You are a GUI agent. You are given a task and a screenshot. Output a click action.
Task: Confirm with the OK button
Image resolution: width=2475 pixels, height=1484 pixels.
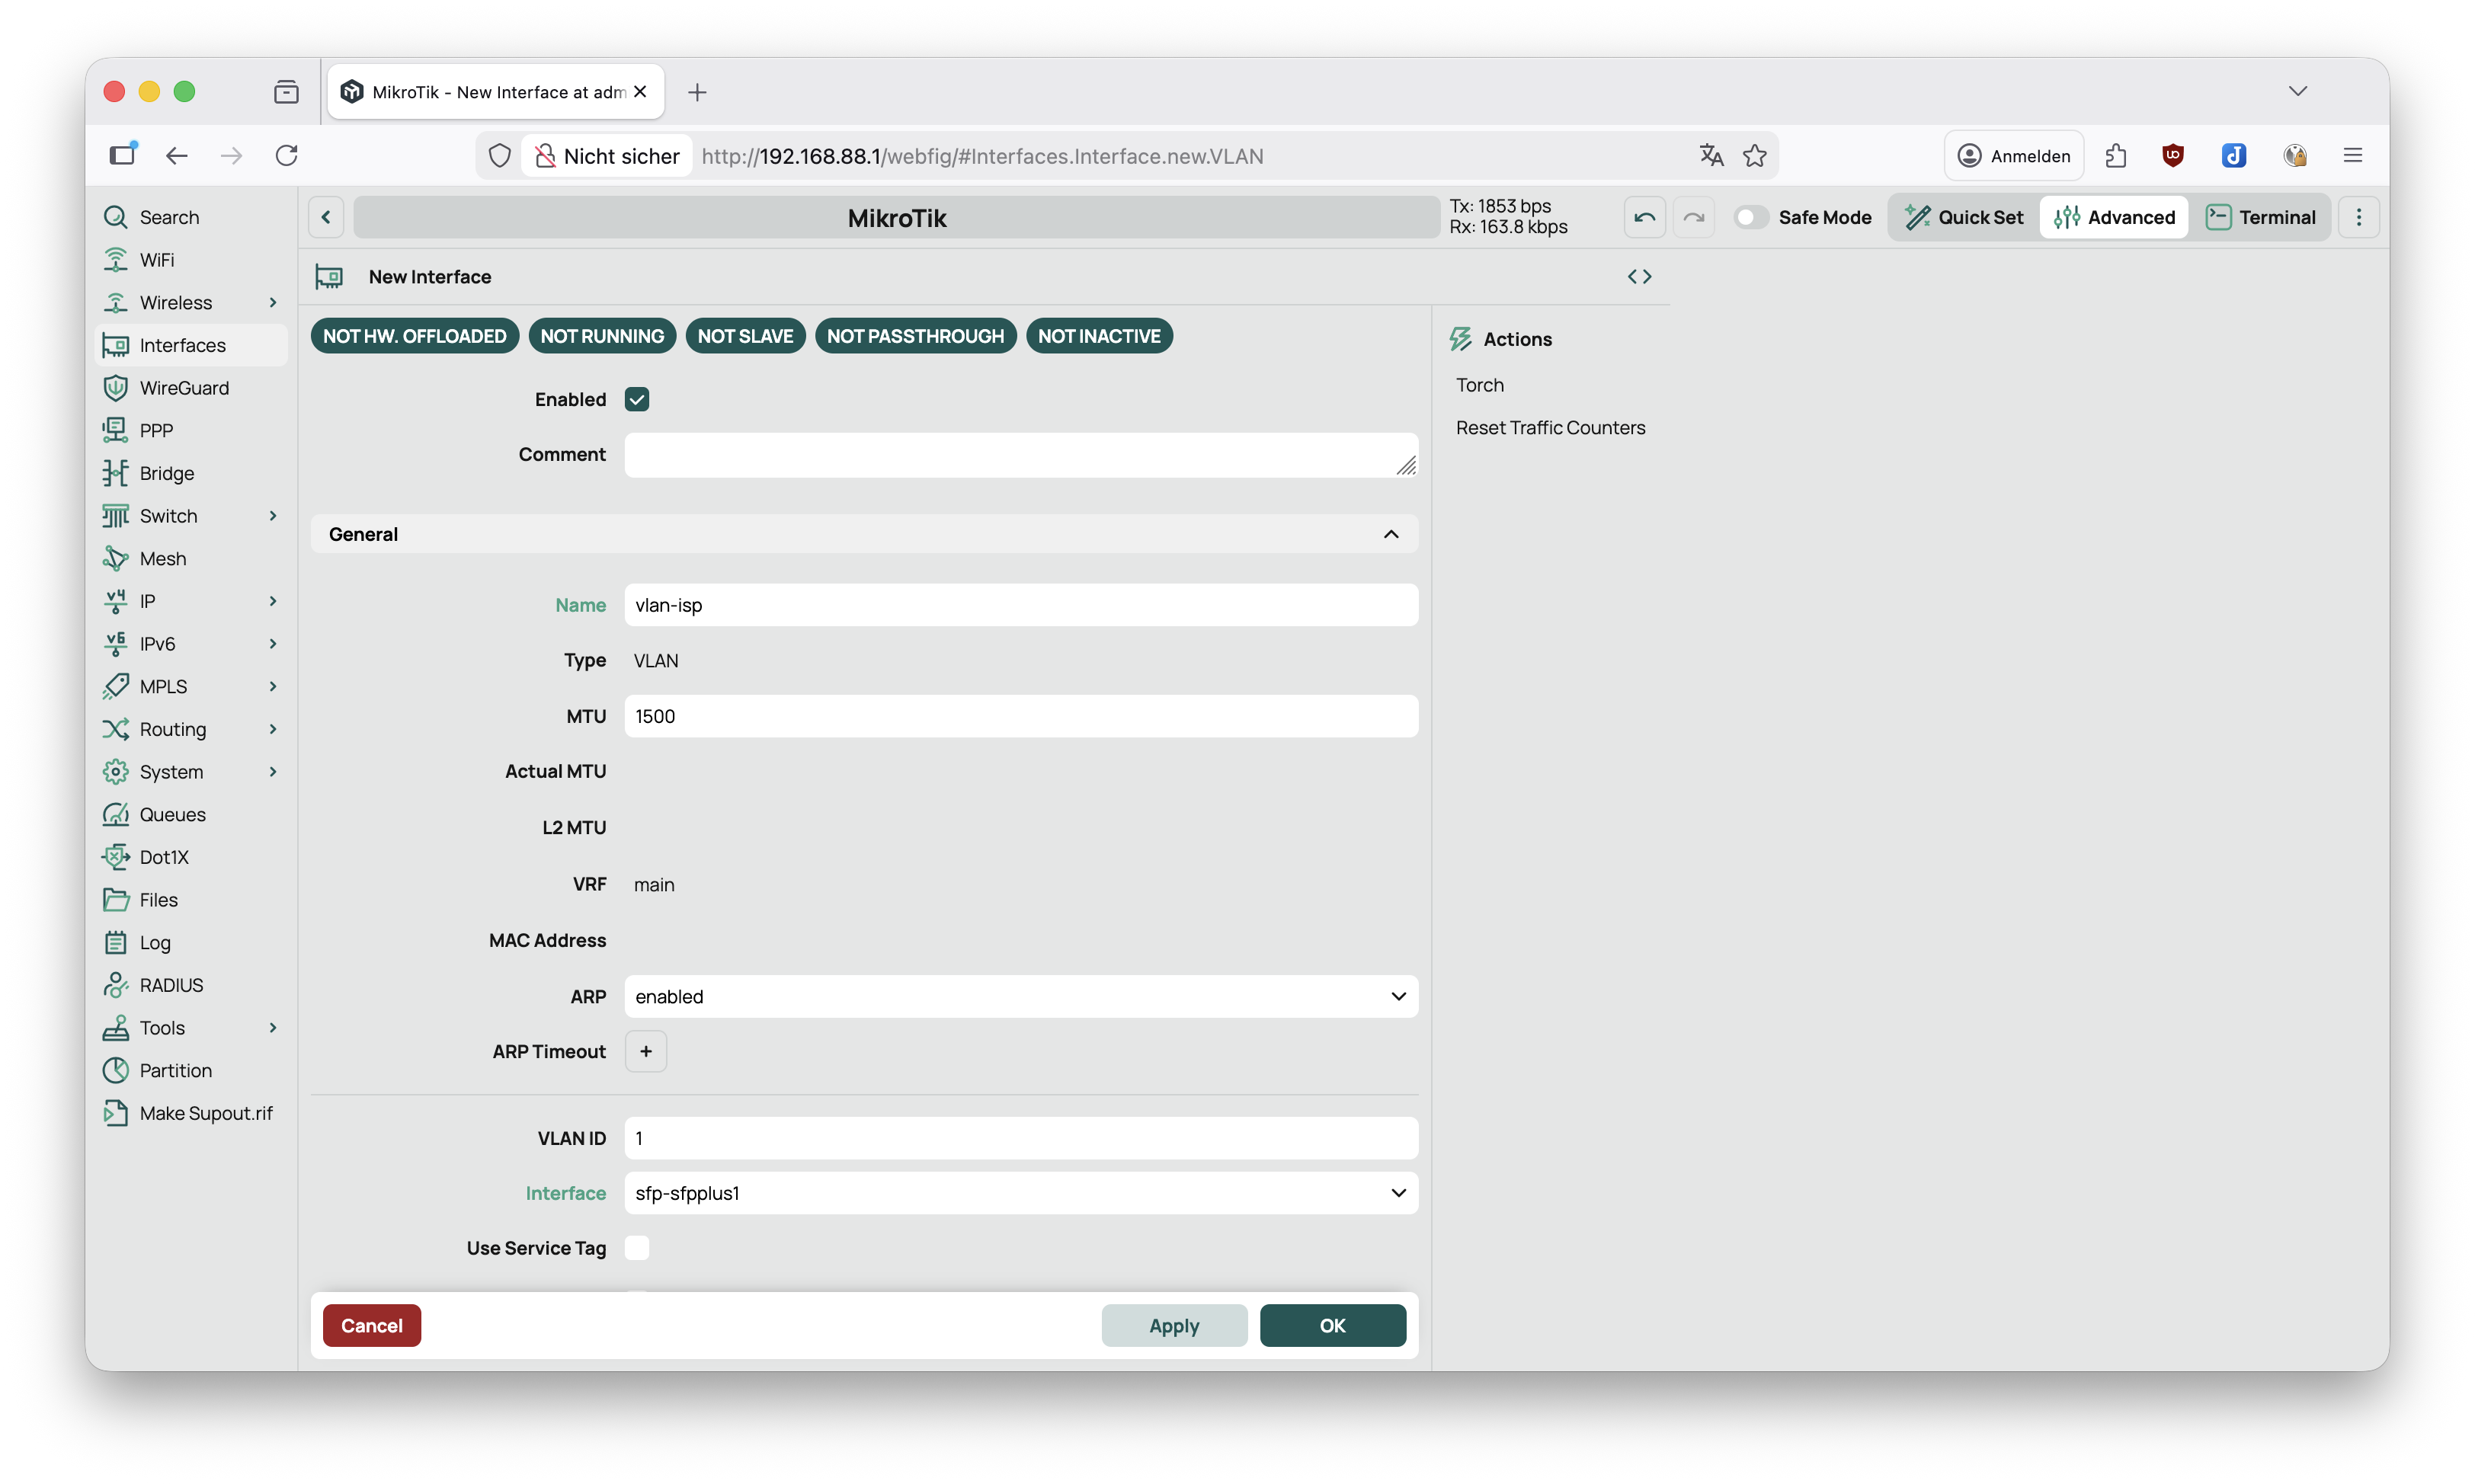1333,1326
